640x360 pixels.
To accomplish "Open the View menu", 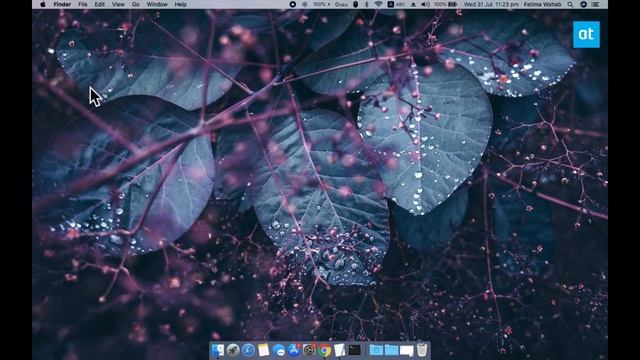I will 118,4.
